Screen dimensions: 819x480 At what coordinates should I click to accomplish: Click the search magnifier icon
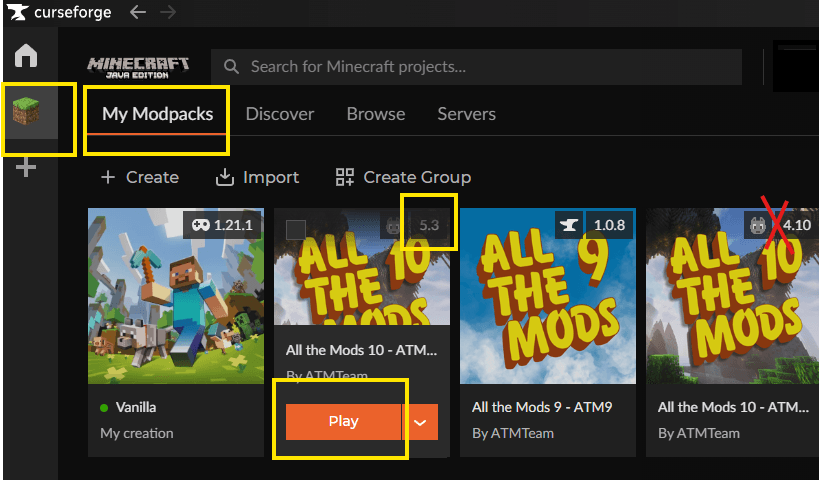click(231, 67)
